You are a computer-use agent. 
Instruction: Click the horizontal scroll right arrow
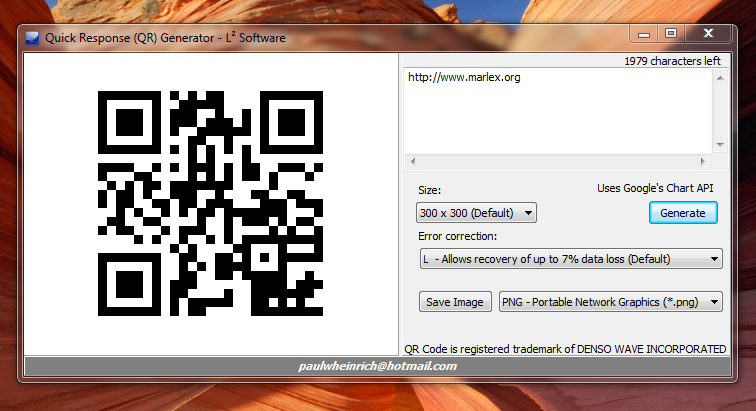[702, 162]
